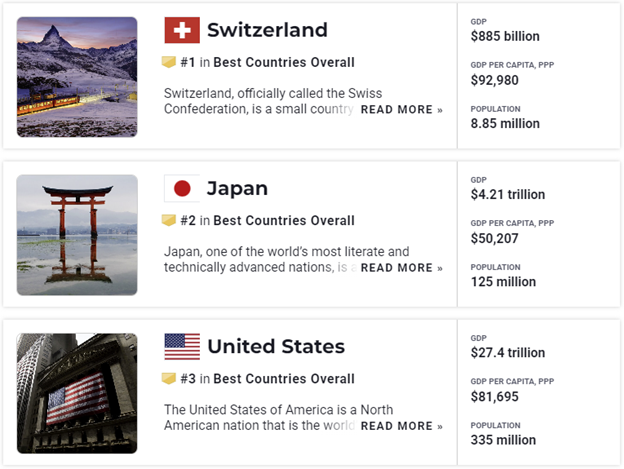
Task: Follow Best Countries Overall link under United States
Action: tap(284, 379)
